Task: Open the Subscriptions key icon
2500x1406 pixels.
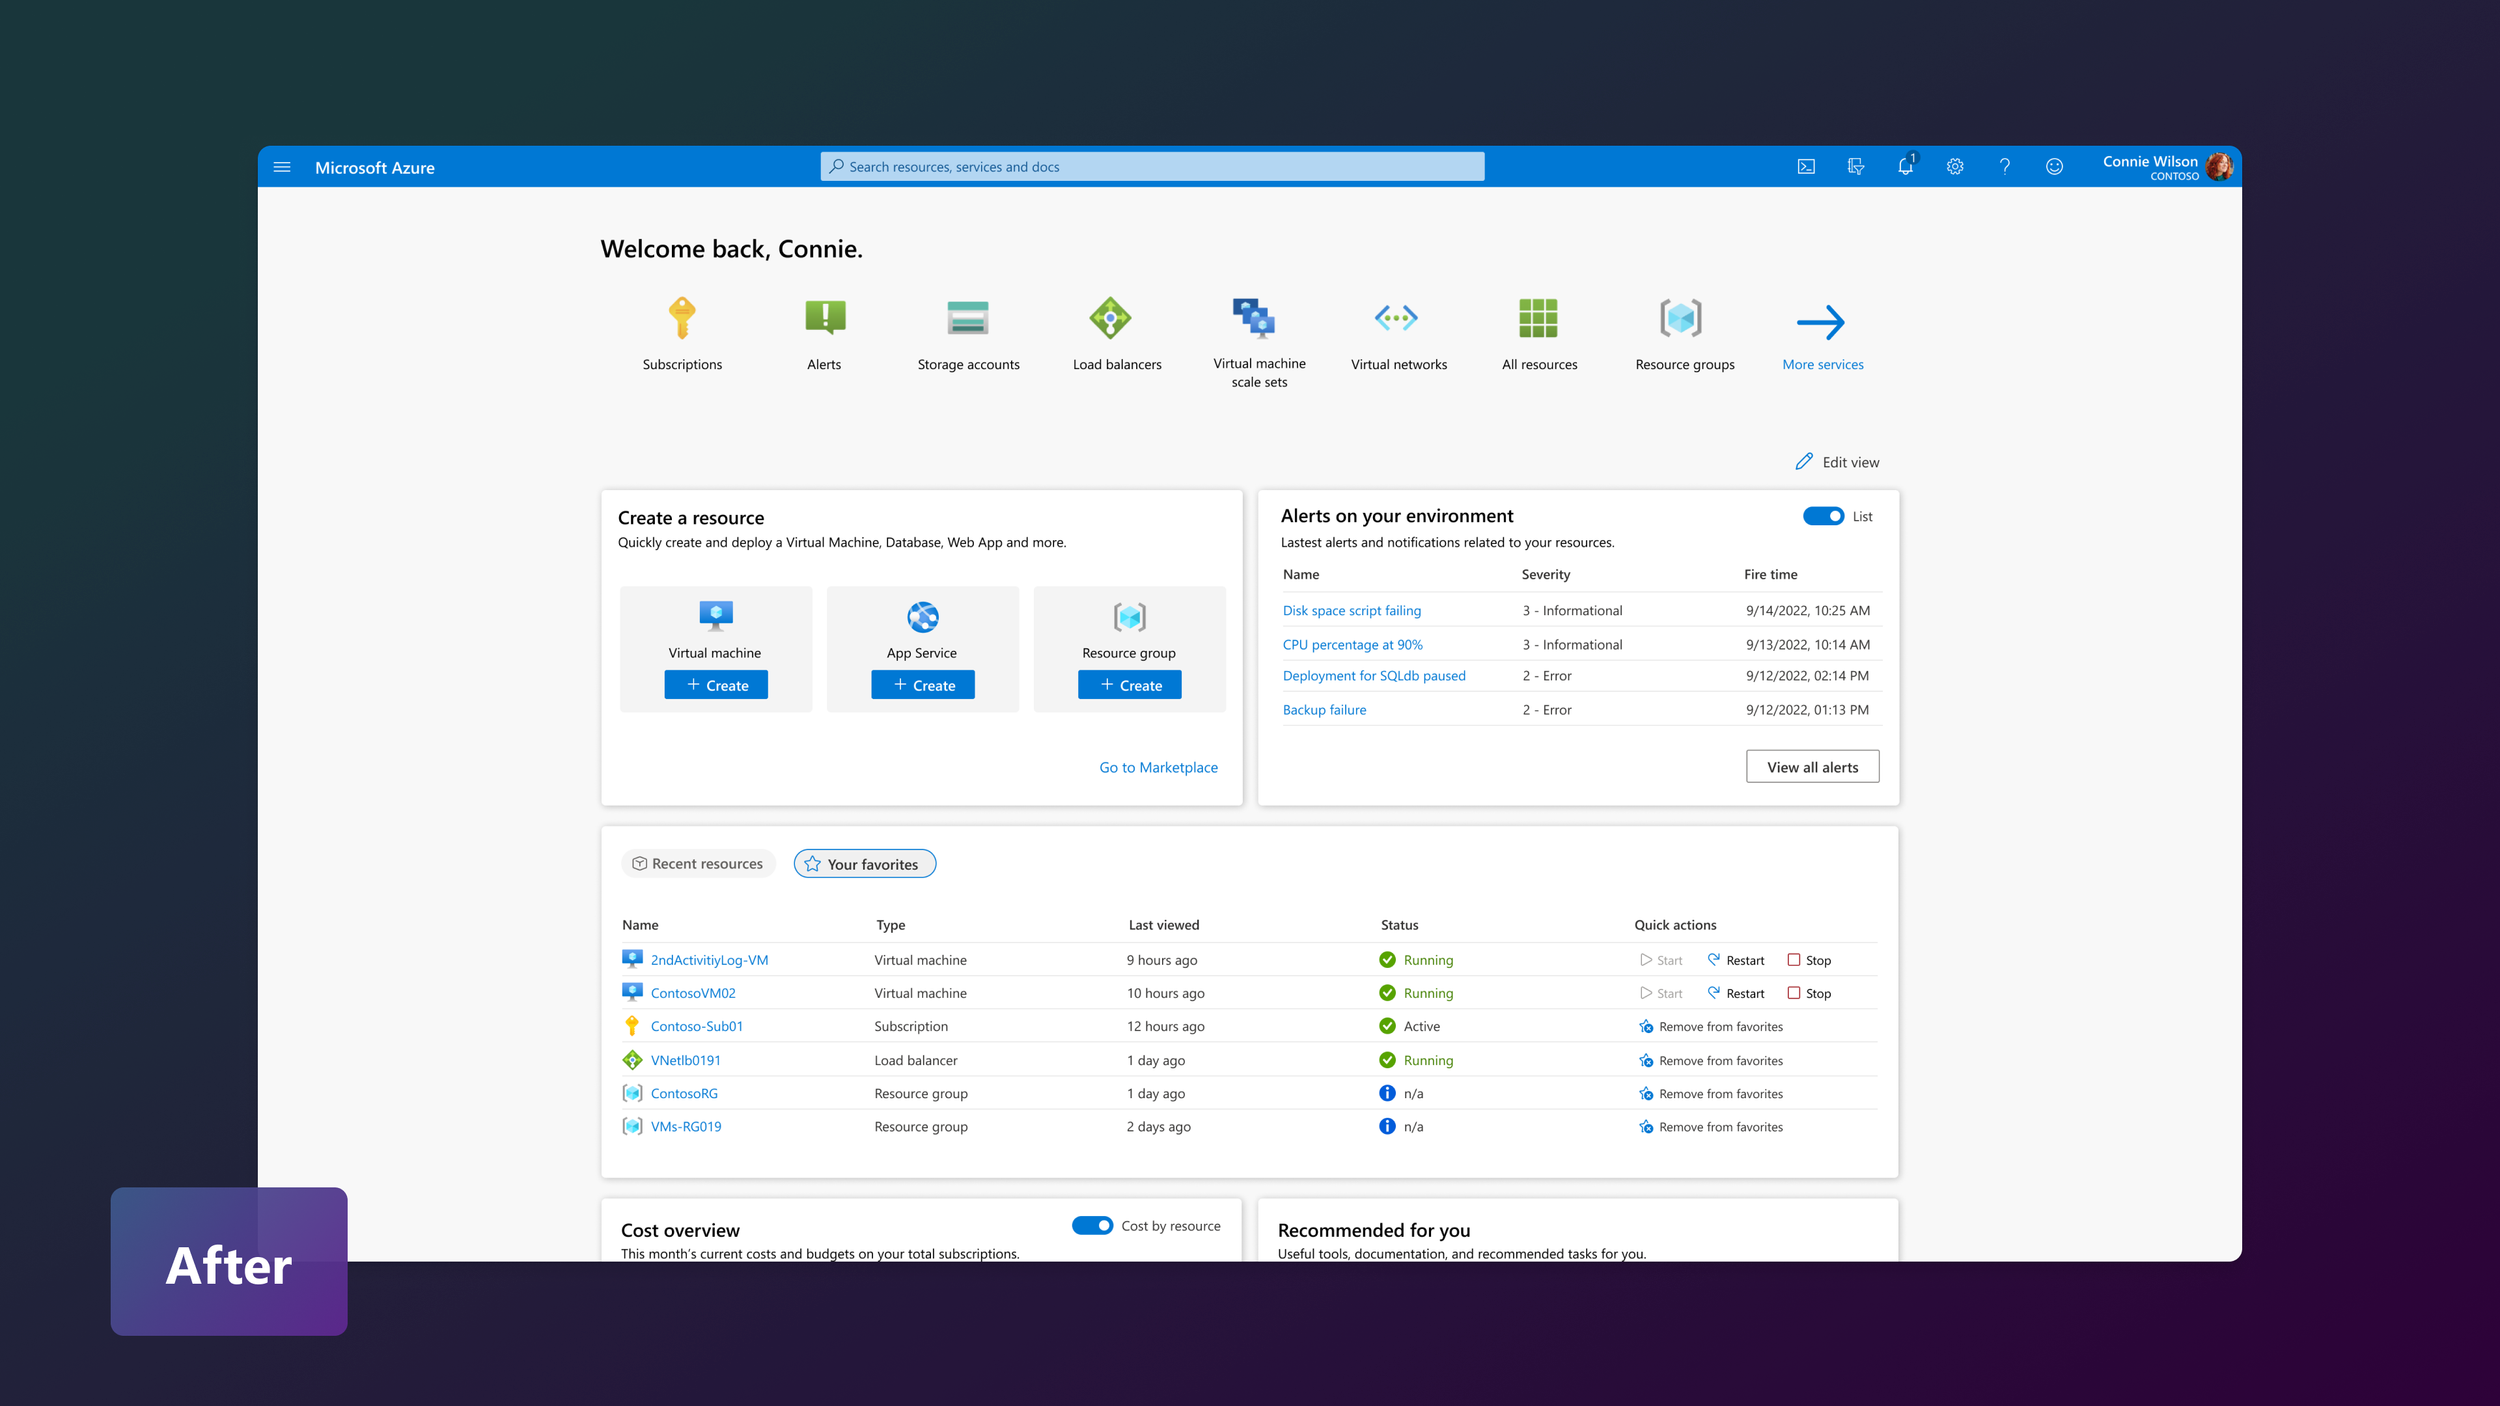Action: coord(682,319)
